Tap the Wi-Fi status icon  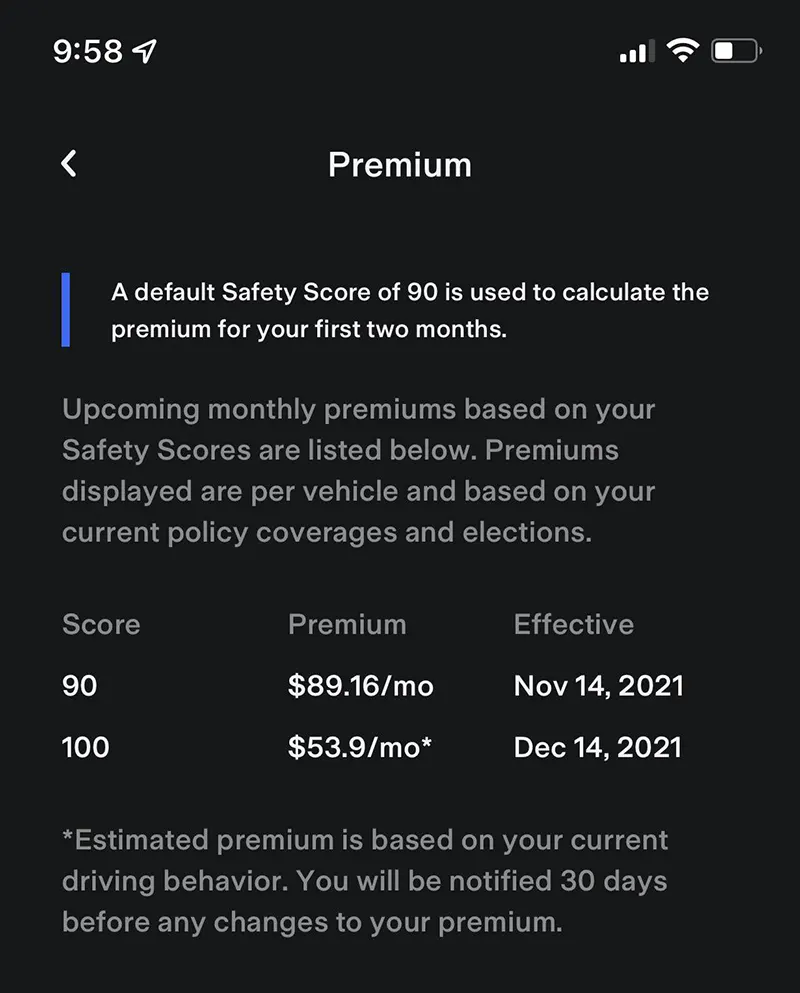click(683, 51)
